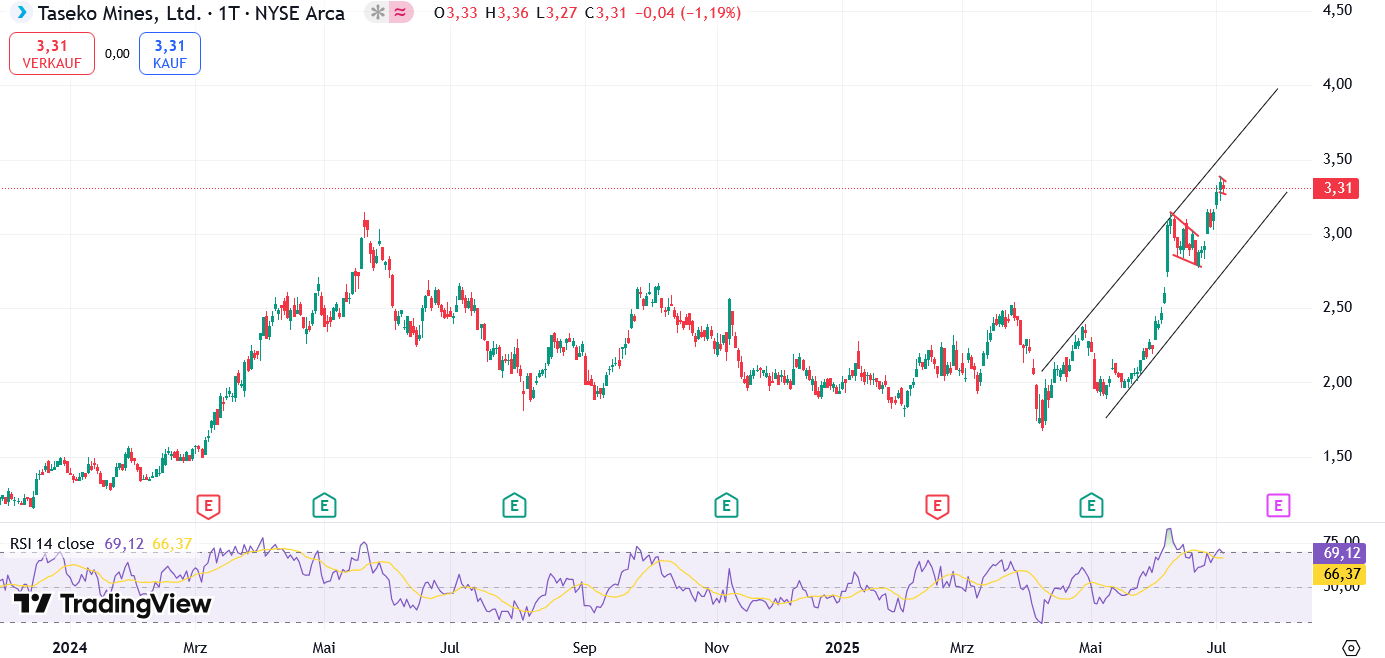Open the red earnings marker before Mrz 2025

coord(937,506)
